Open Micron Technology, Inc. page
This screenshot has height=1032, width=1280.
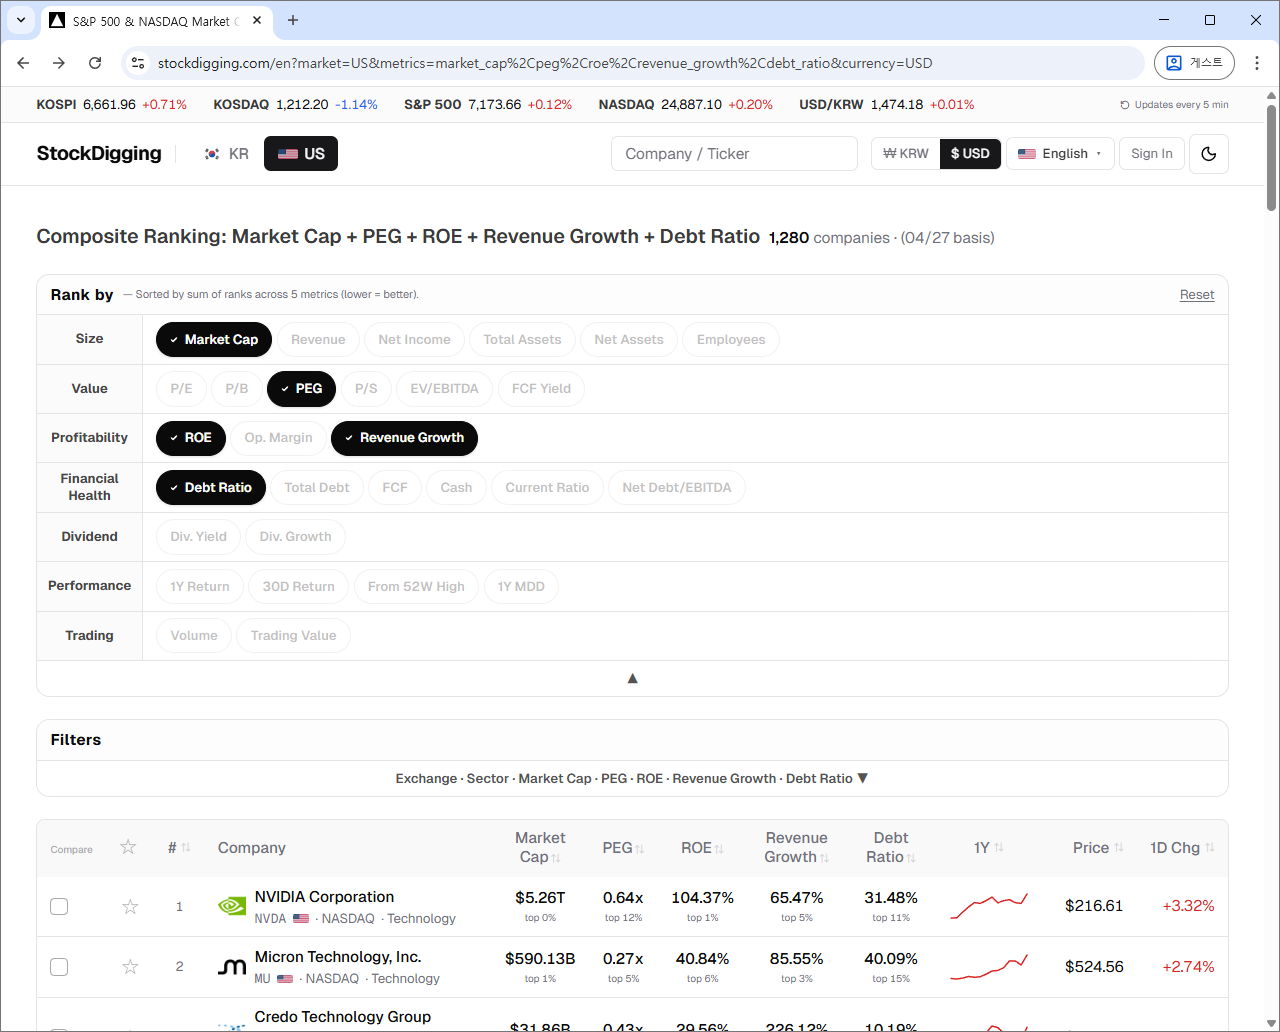tap(338, 957)
